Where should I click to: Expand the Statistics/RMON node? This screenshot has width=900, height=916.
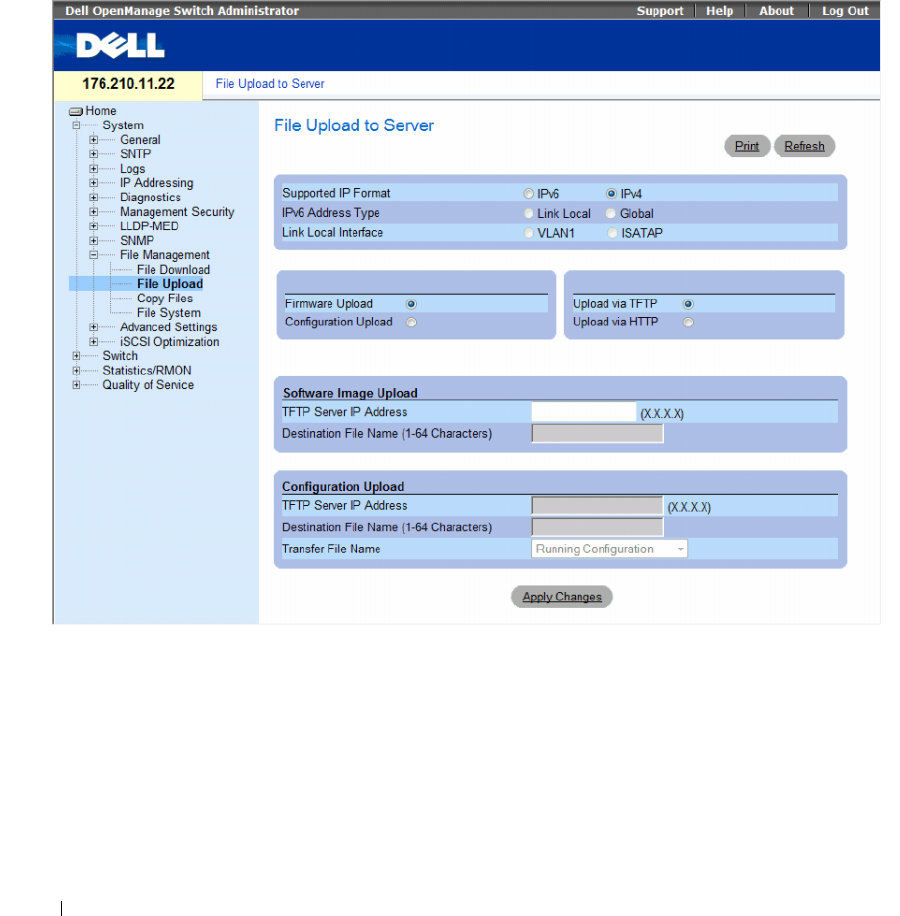tap(77, 370)
